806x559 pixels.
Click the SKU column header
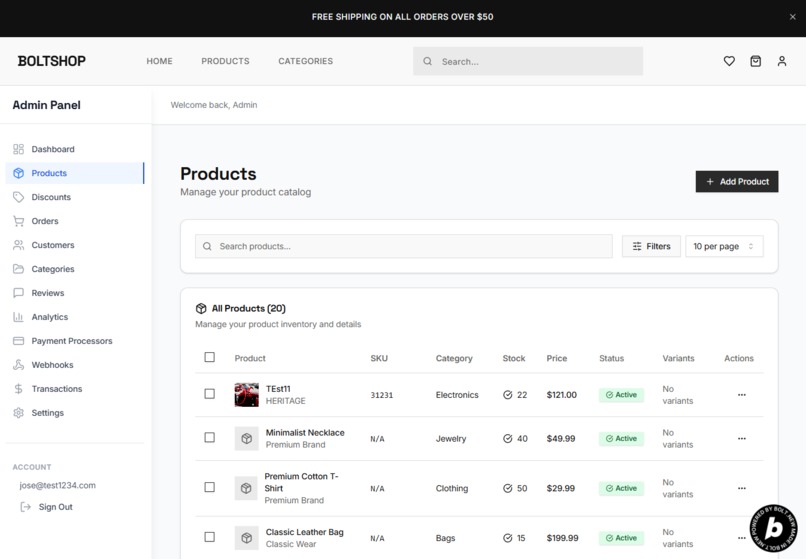(x=379, y=358)
